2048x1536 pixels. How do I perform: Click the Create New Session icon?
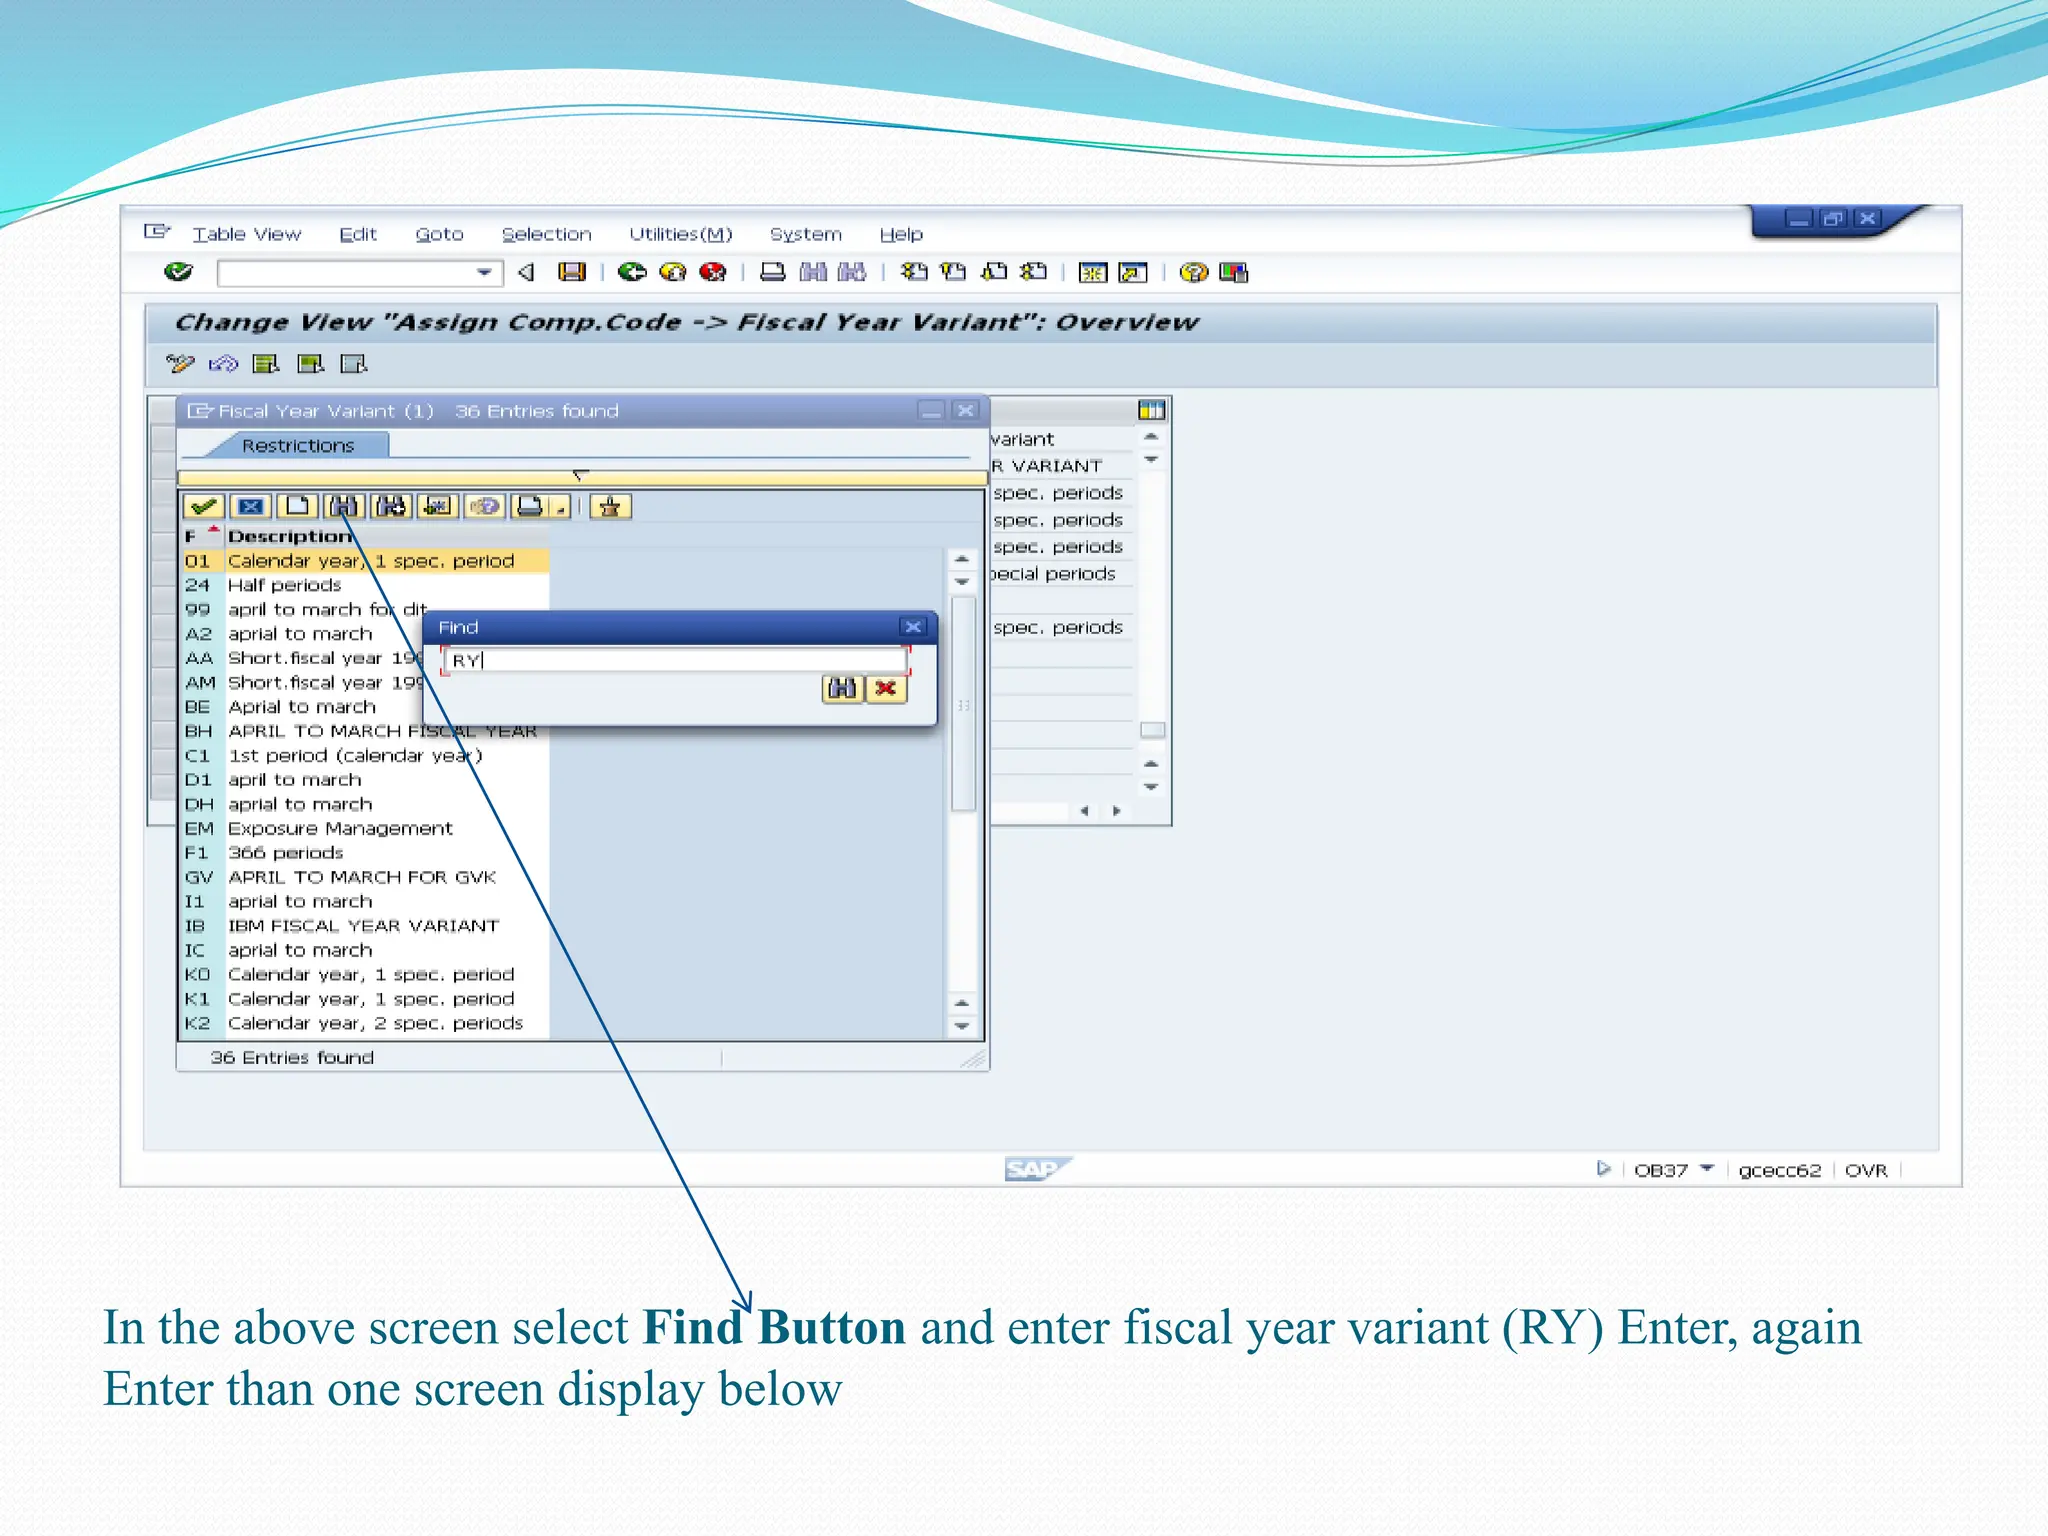(1093, 272)
